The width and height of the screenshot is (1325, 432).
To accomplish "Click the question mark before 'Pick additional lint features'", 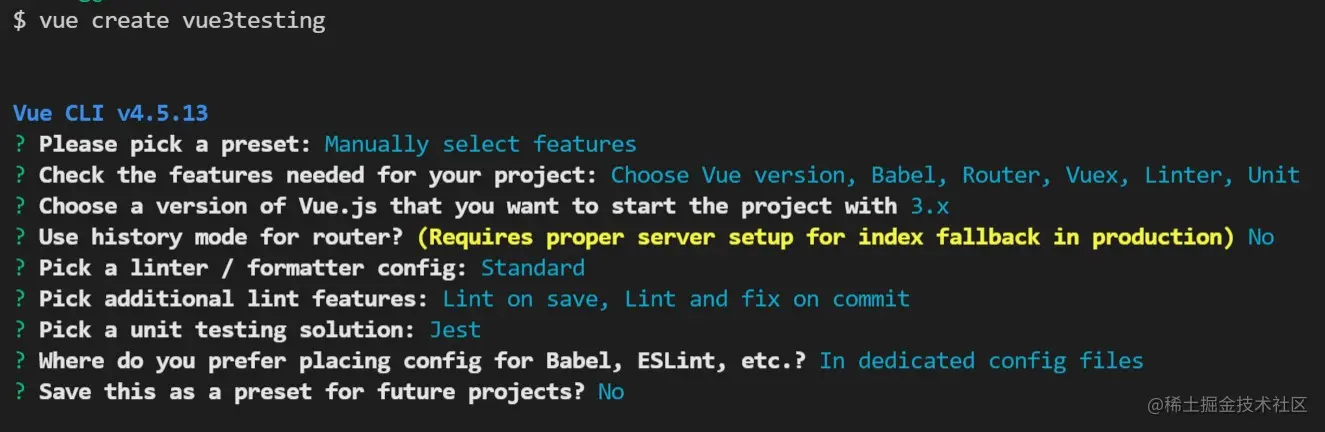I will 20,299.
